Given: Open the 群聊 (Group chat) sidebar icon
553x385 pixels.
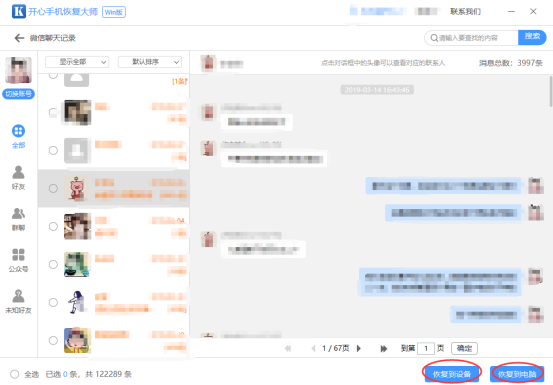Looking at the screenshot, I should (x=18, y=214).
